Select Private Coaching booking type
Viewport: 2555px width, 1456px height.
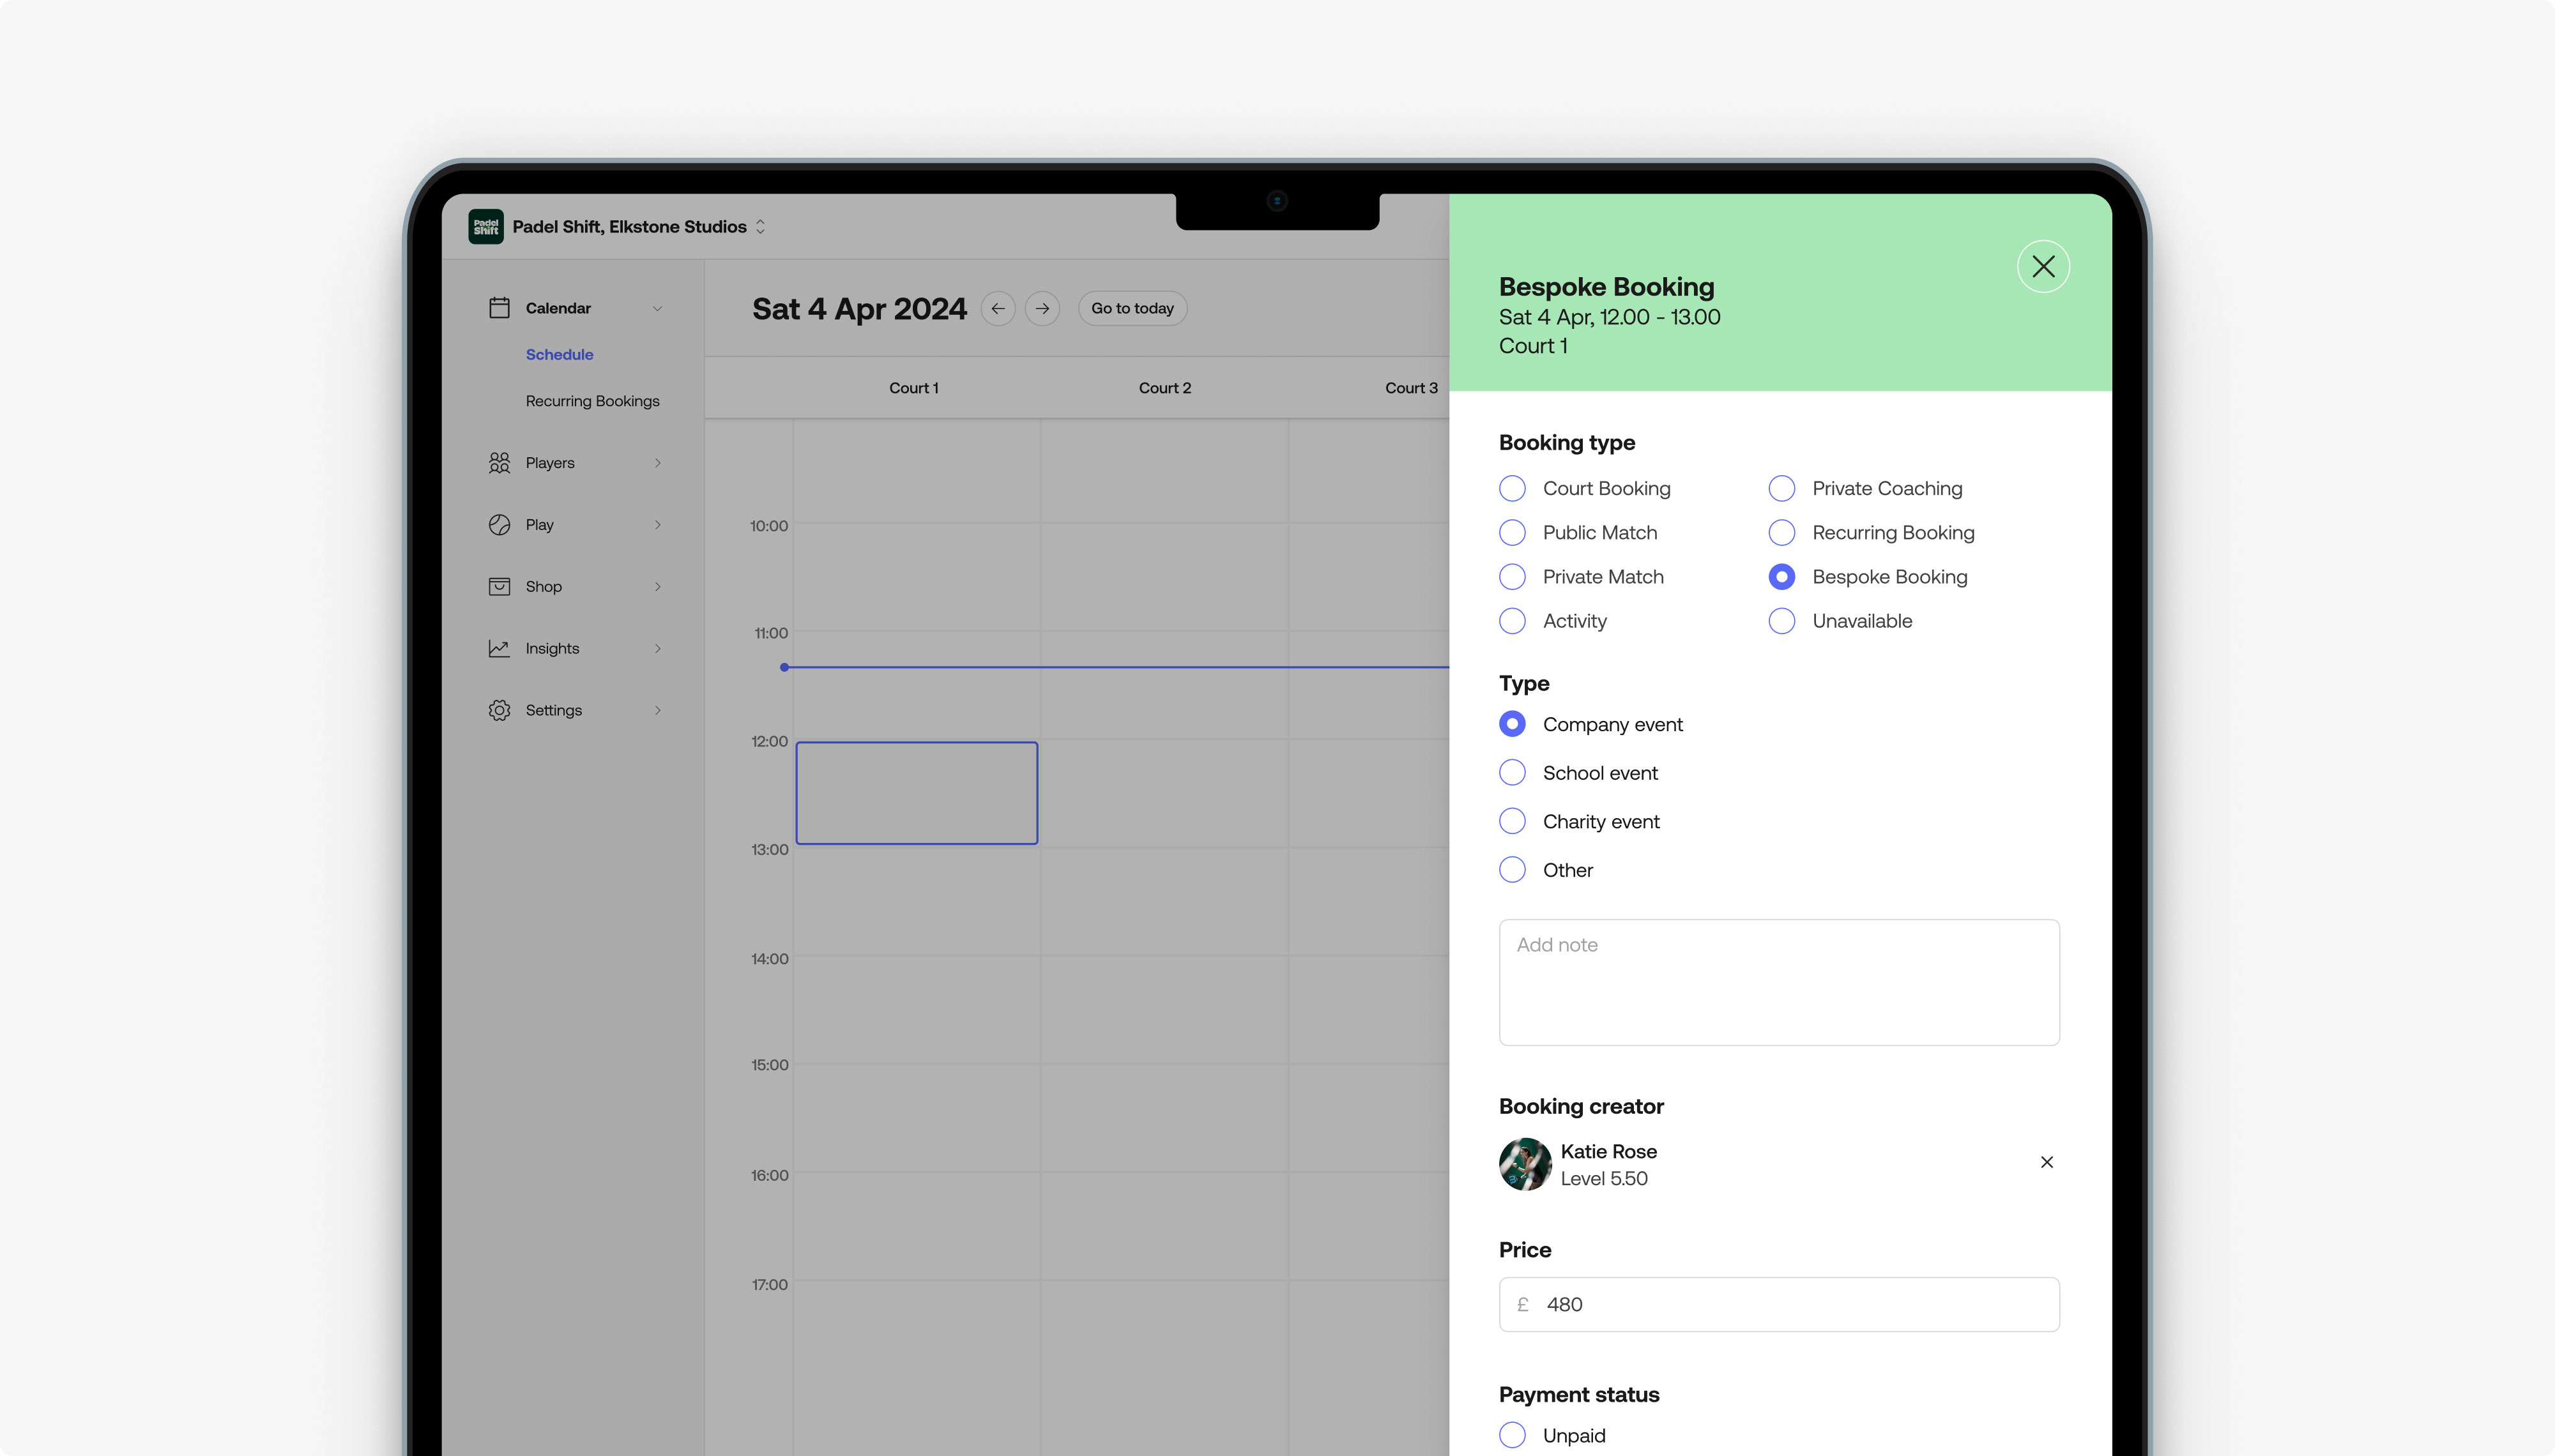click(1782, 489)
